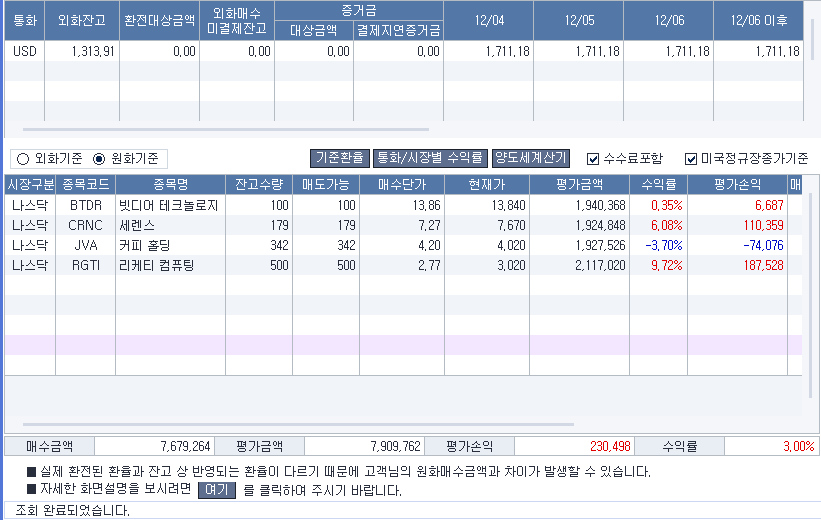Select the 외화기준 radio button
Screen dimensions: 821x520
pos(23,158)
